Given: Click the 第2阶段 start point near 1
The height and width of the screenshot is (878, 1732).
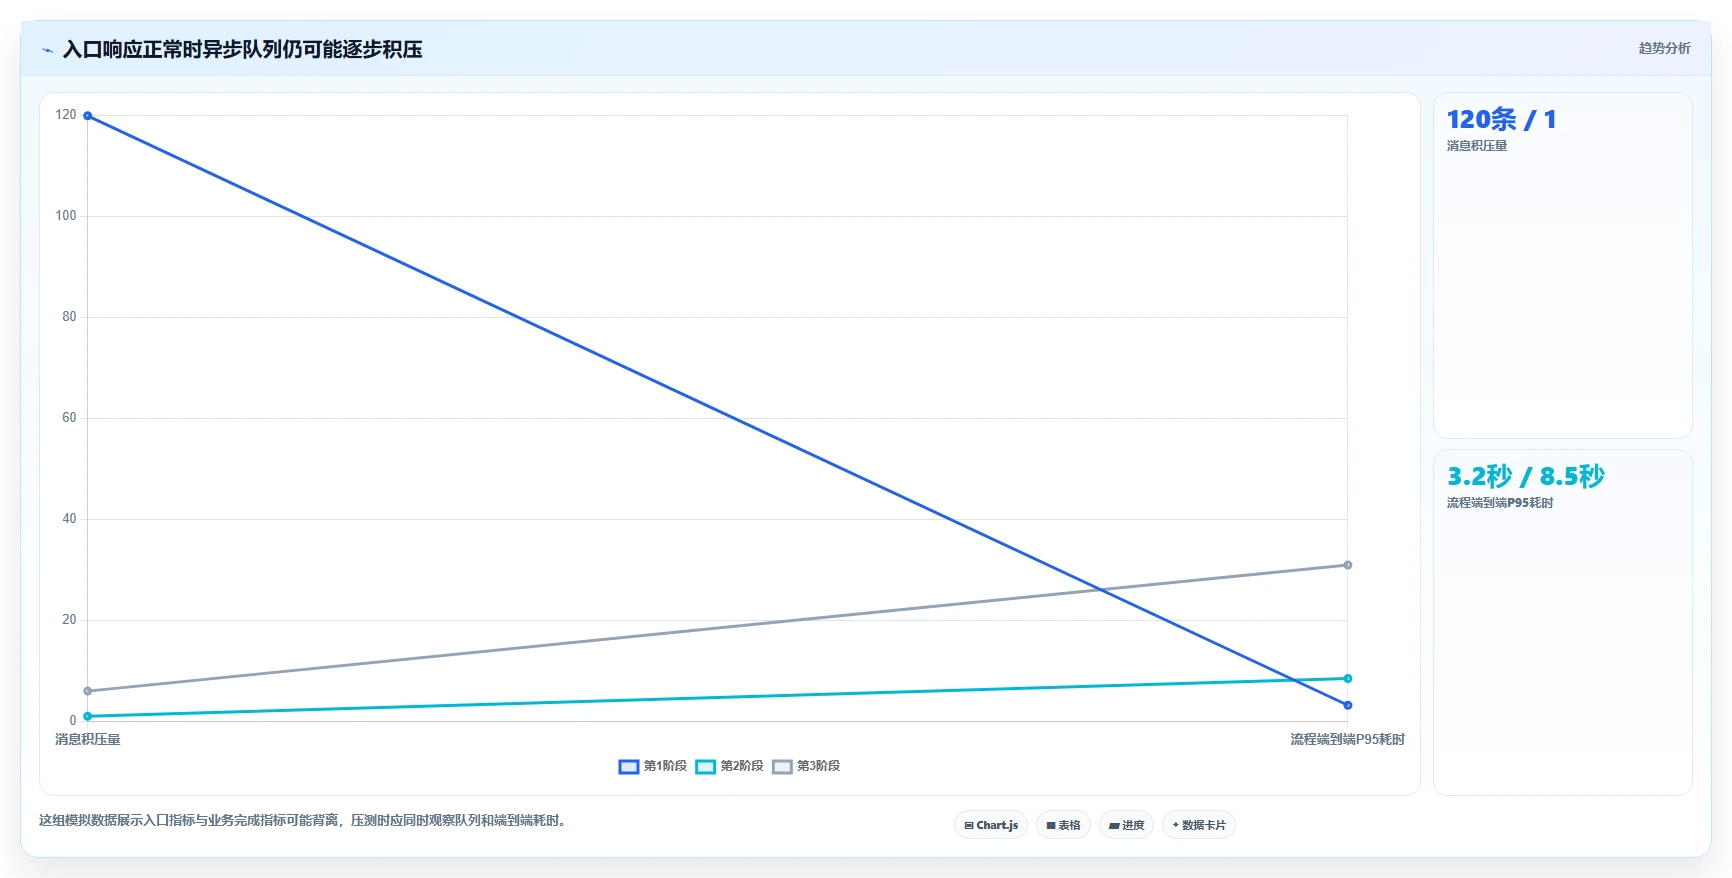Looking at the screenshot, I should [88, 716].
